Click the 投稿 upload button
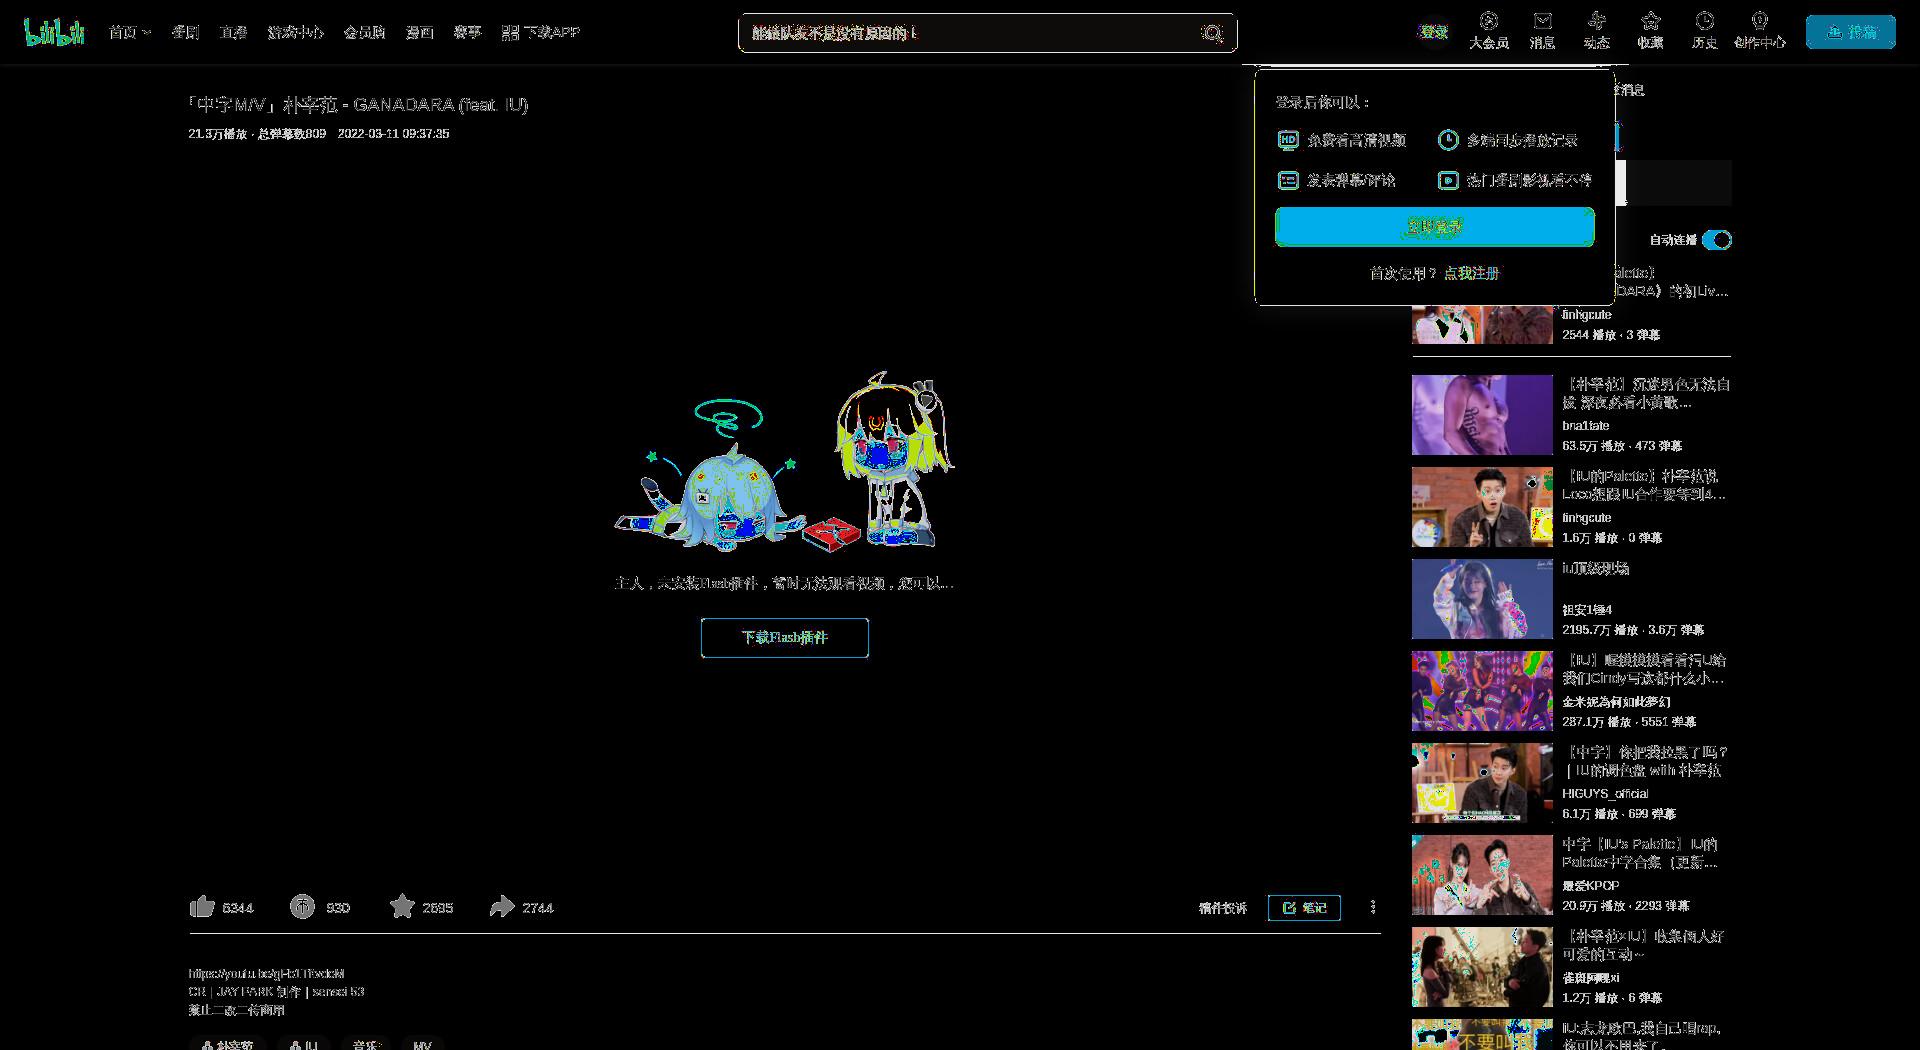The image size is (1920, 1050). click(1850, 32)
